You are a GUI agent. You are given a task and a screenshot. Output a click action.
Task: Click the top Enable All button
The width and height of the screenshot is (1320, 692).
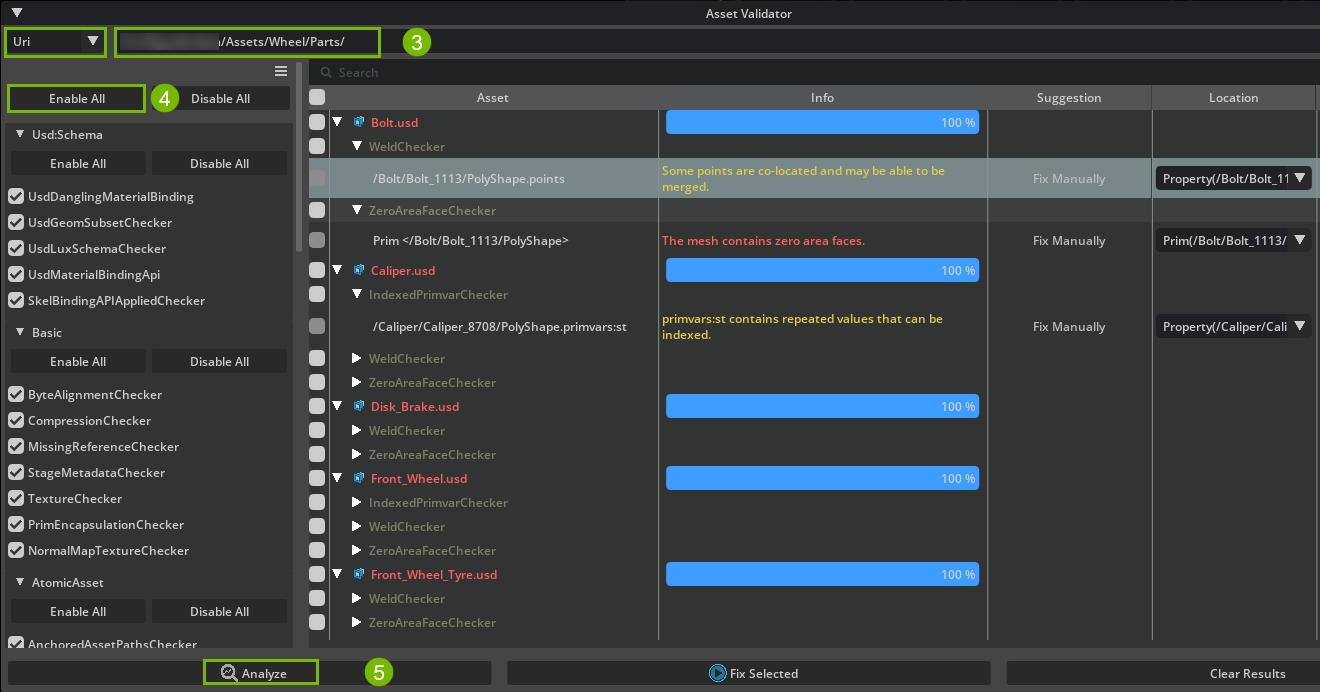pos(77,98)
